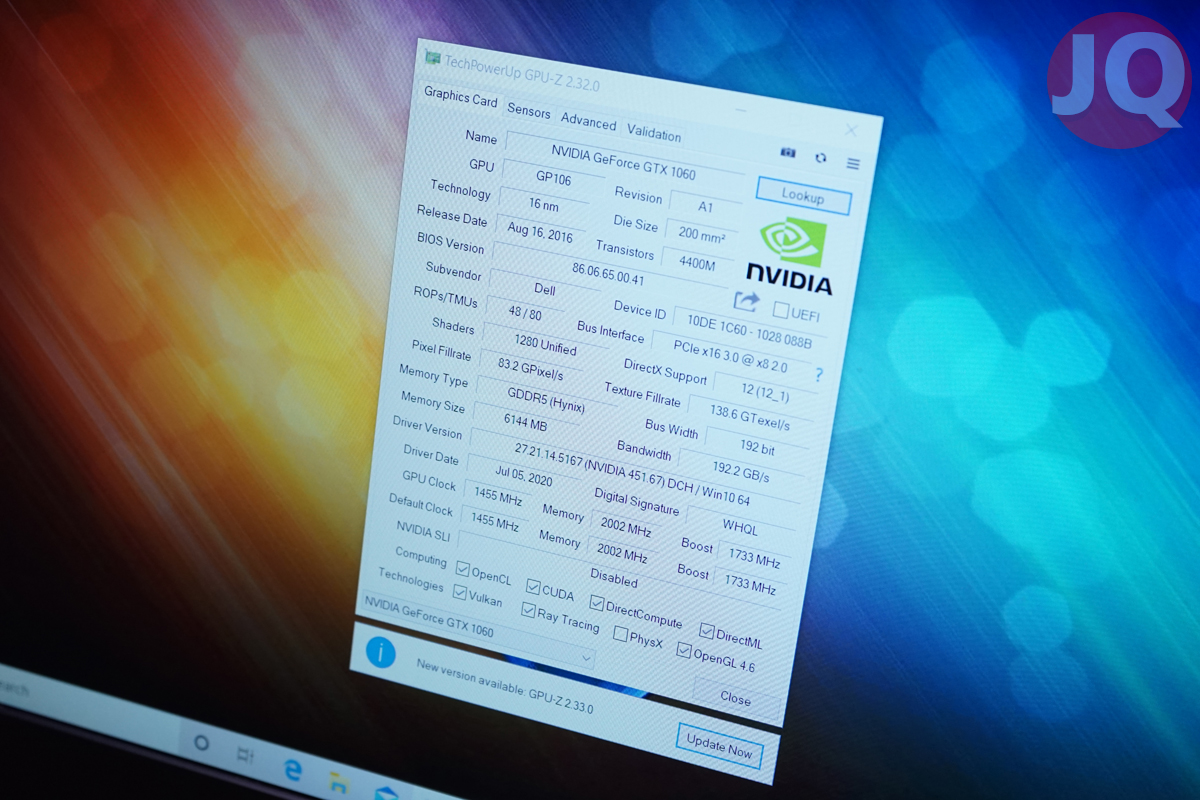This screenshot has width=1200, height=800.
Task: Toggle the Vulkan checkbox
Action: 460,592
